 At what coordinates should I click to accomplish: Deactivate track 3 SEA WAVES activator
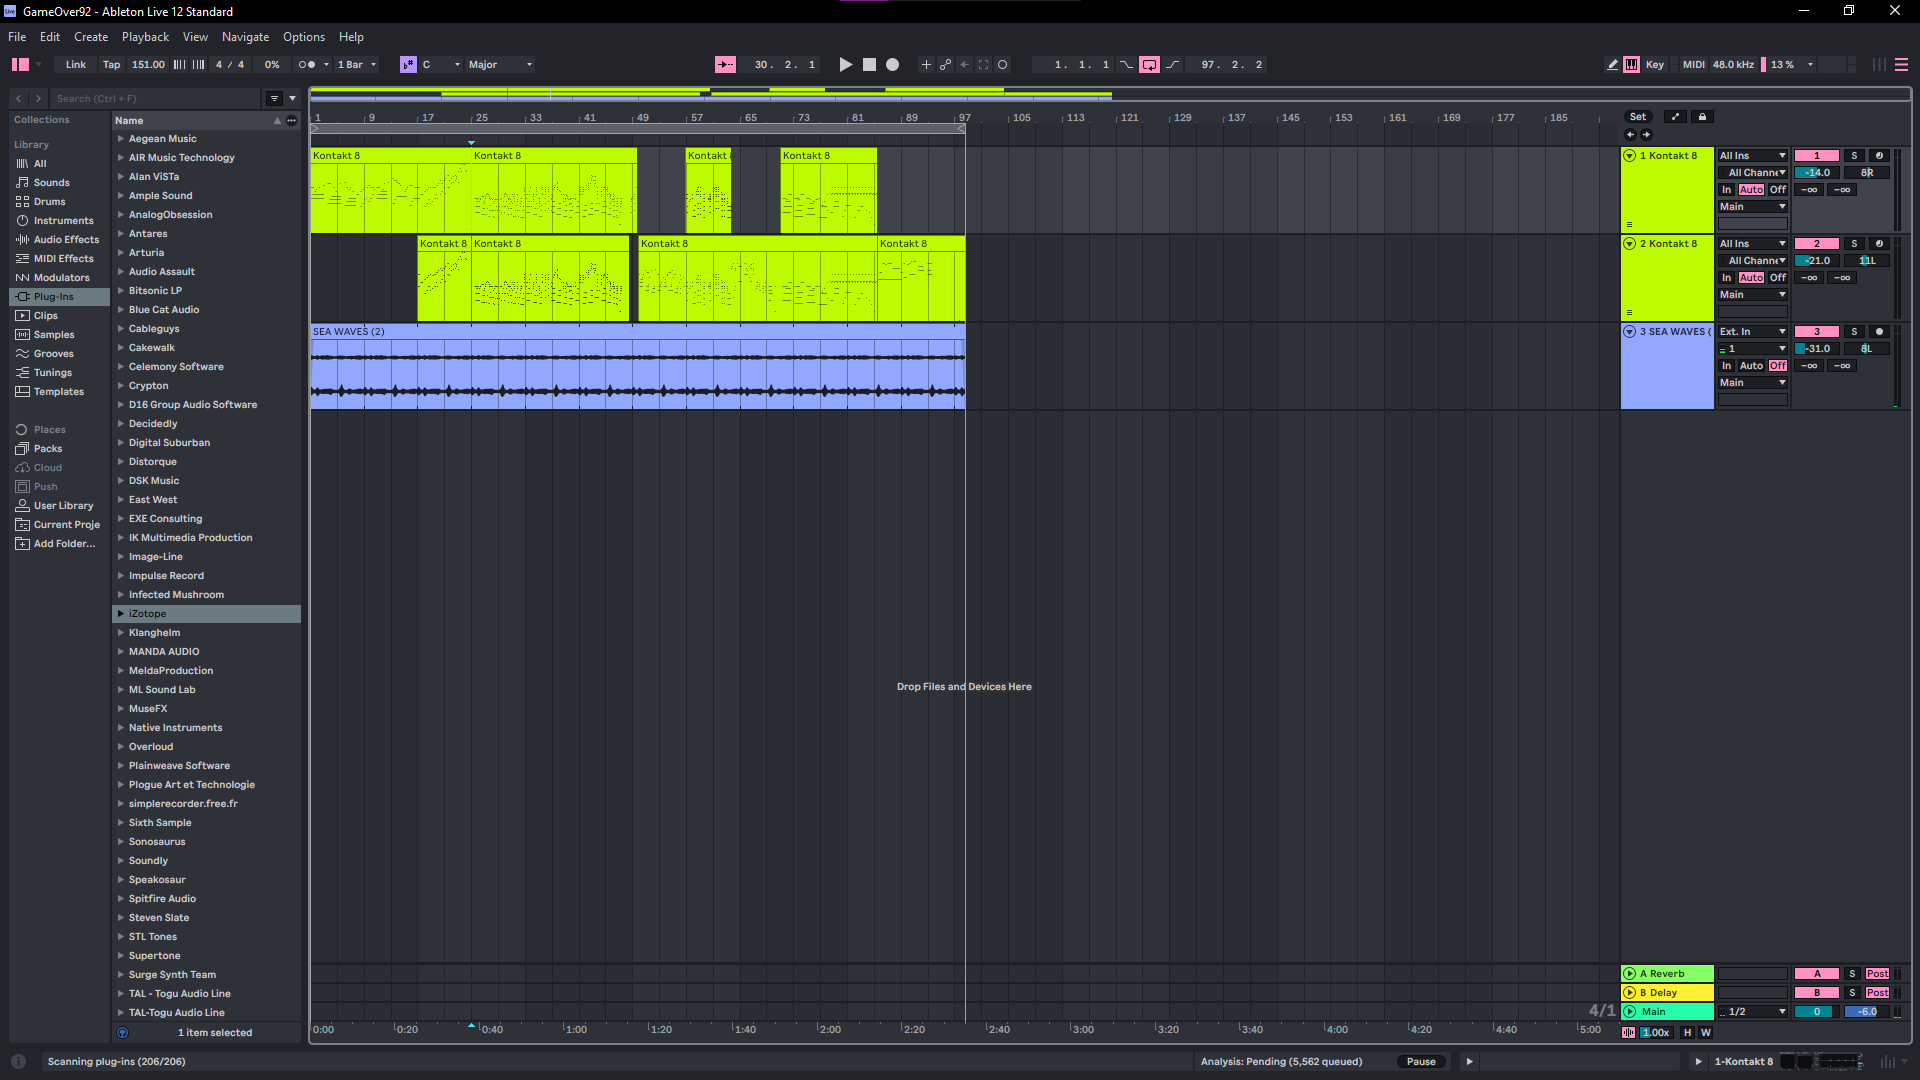click(x=1817, y=332)
